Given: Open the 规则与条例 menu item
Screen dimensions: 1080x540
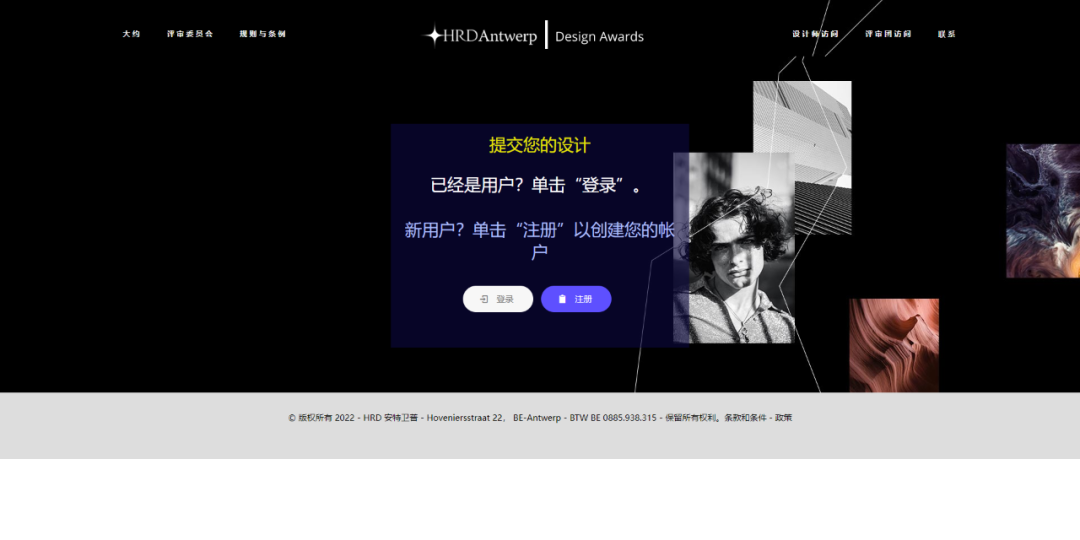Looking at the screenshot, I should click(262, 34).
